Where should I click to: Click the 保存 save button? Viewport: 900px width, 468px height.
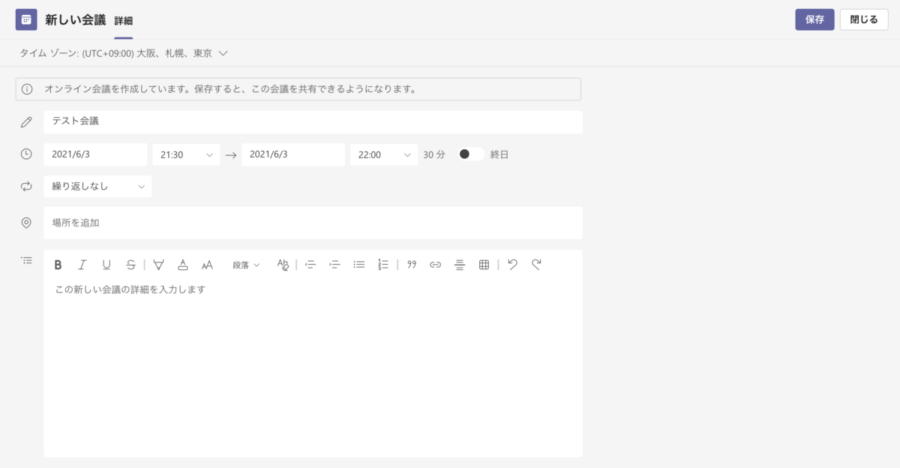[x=814, y=20]
